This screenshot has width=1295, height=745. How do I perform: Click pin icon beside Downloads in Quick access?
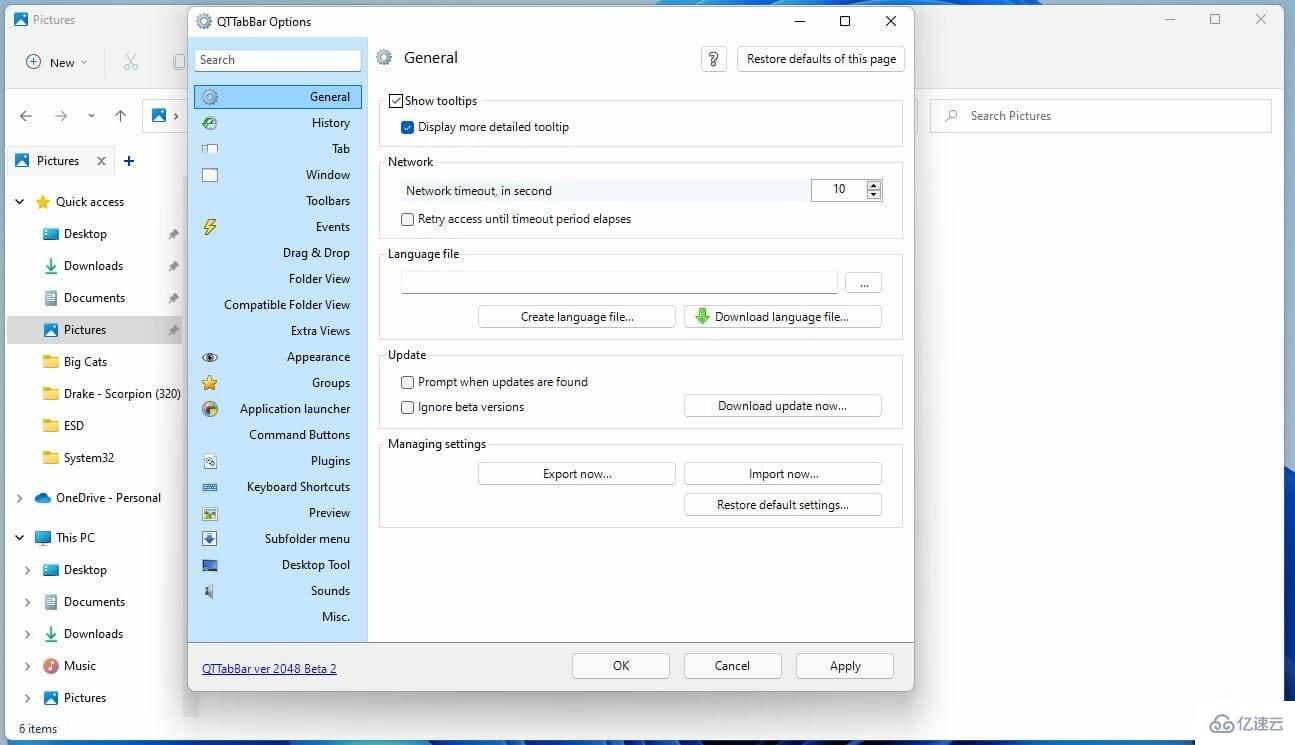coord(173,267)
